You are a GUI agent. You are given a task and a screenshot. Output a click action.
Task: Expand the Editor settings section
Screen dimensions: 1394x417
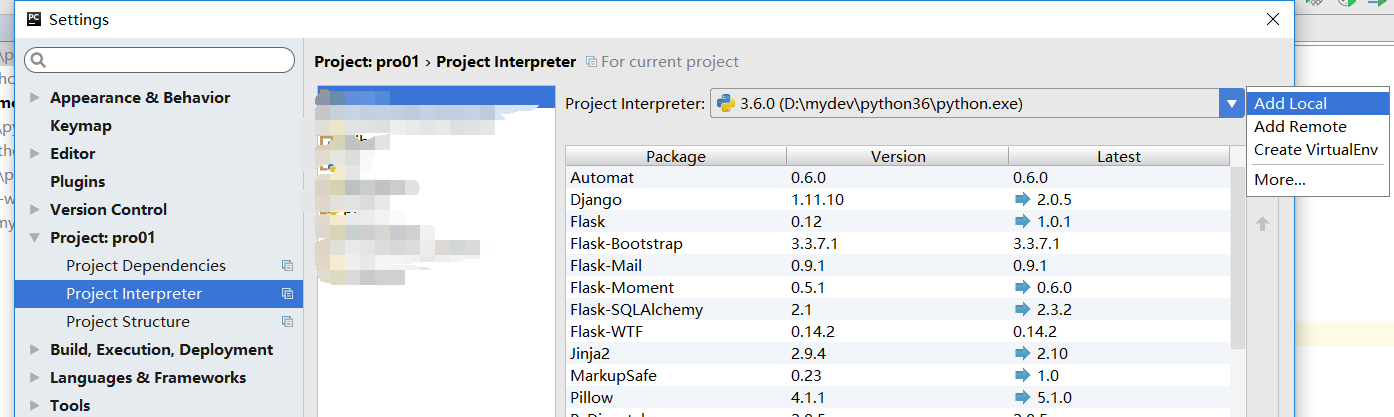35,154
